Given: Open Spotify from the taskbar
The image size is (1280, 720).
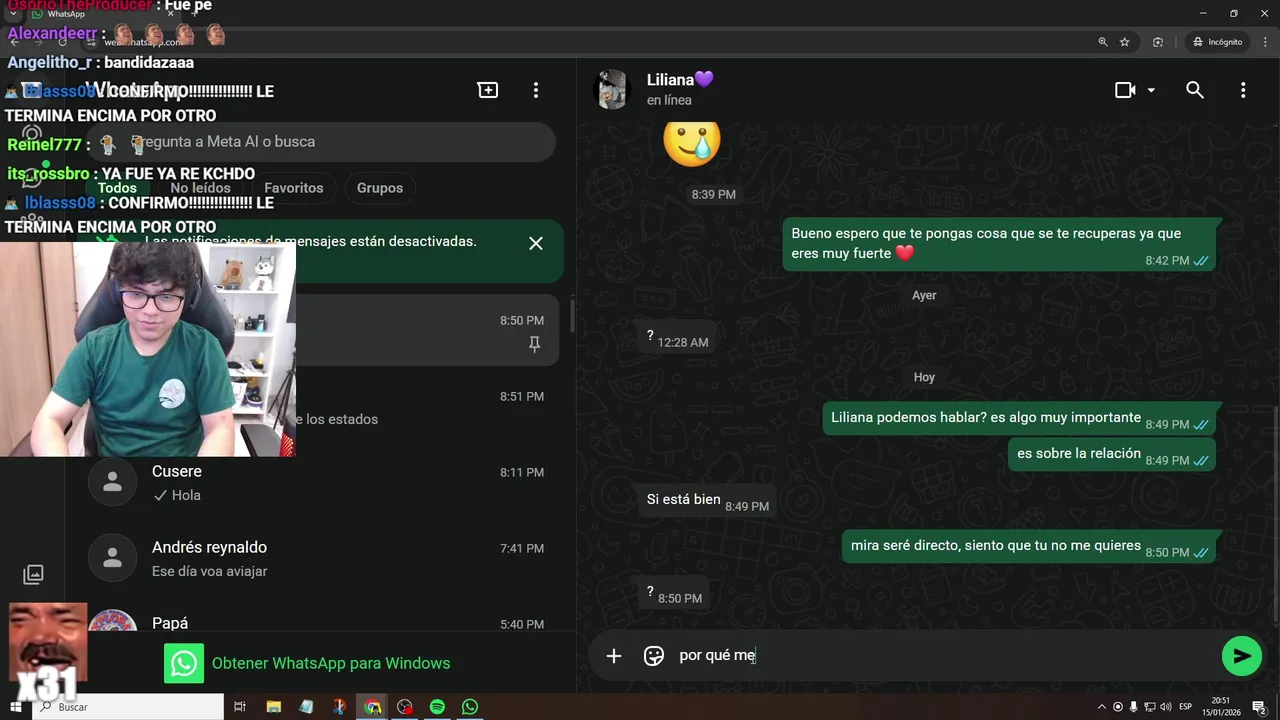Looking at the screenshot, I should (x=437, y=707).
